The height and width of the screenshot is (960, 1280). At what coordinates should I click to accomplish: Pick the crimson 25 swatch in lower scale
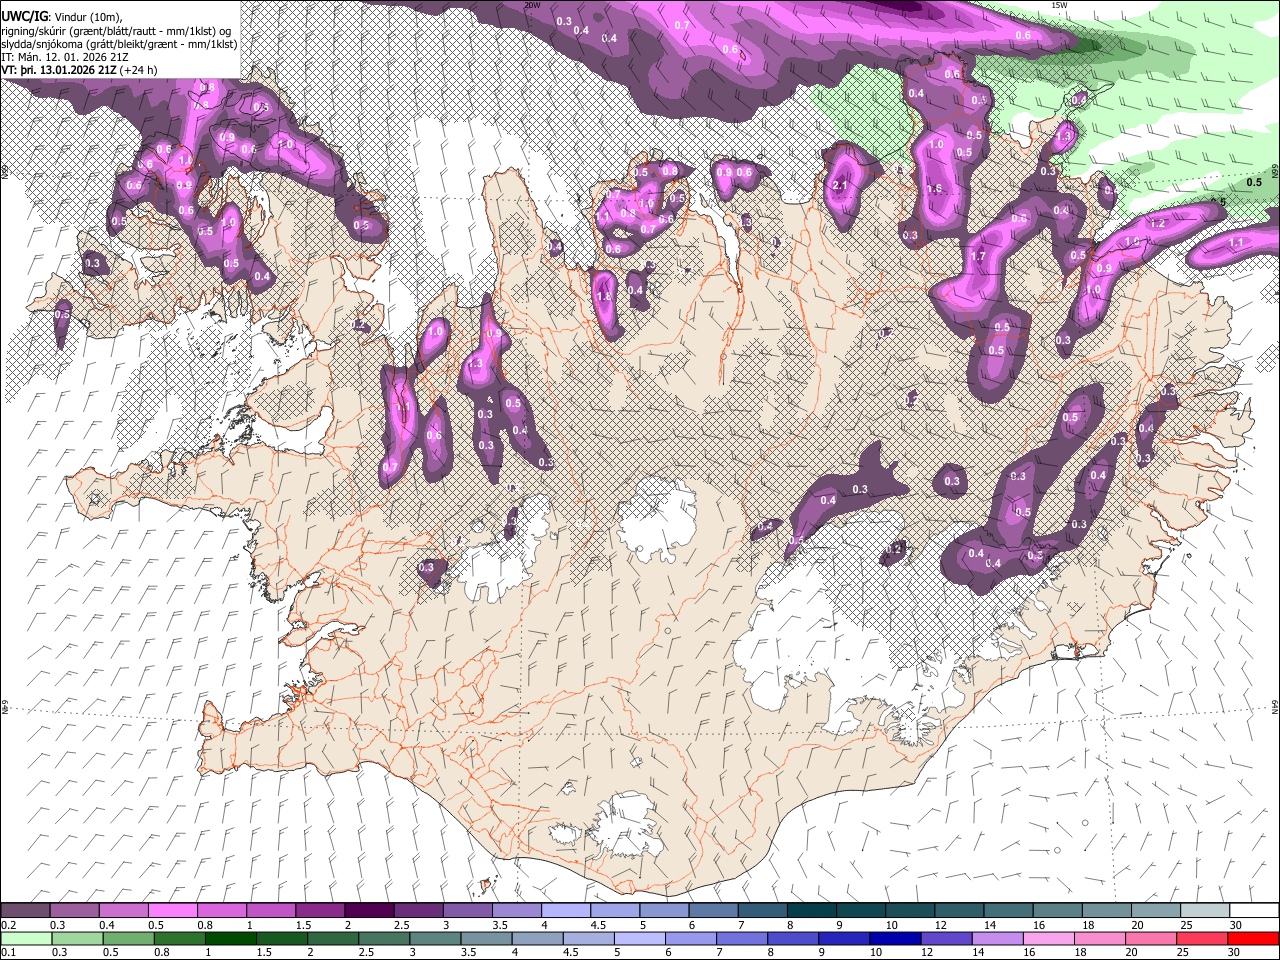click(x=1202, y=938)
